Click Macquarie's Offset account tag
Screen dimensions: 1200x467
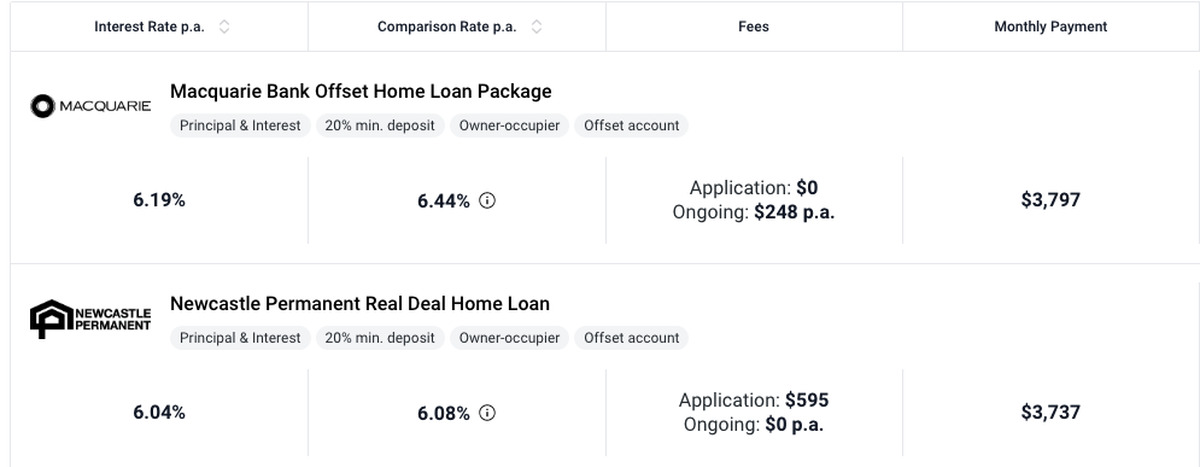[x=631, y=126]
